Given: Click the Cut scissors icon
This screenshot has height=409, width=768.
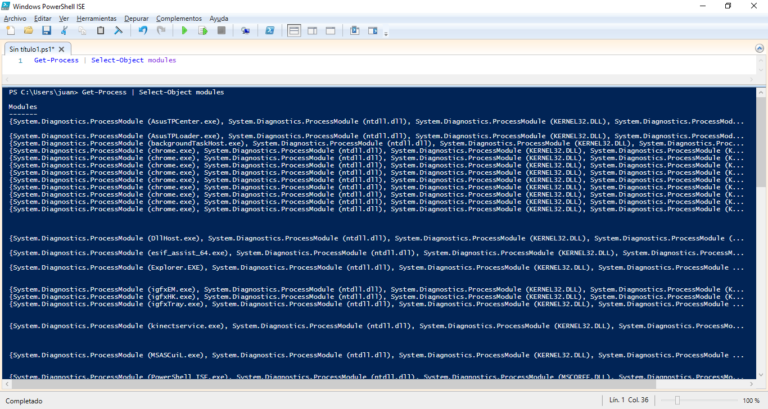Looking at the screenshot, I should (x=64, y=30).
